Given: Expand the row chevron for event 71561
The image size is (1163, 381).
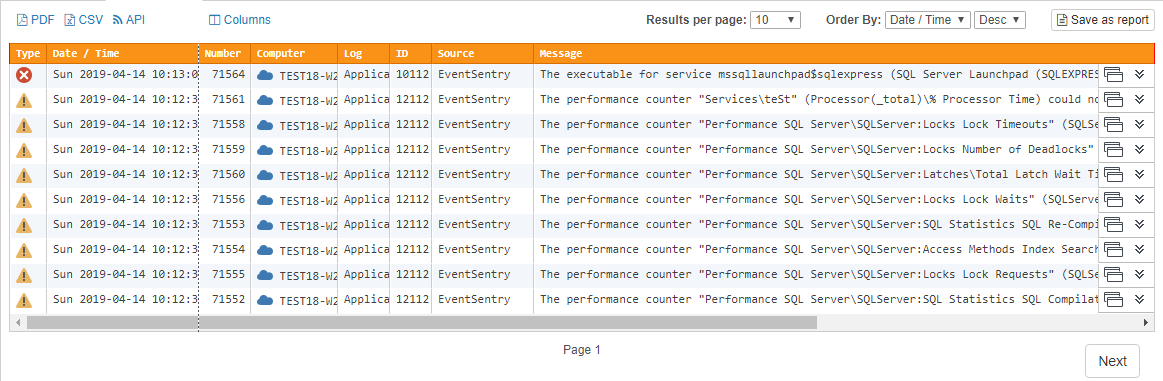Looking at the screenshot, I should pos(1141,99).
